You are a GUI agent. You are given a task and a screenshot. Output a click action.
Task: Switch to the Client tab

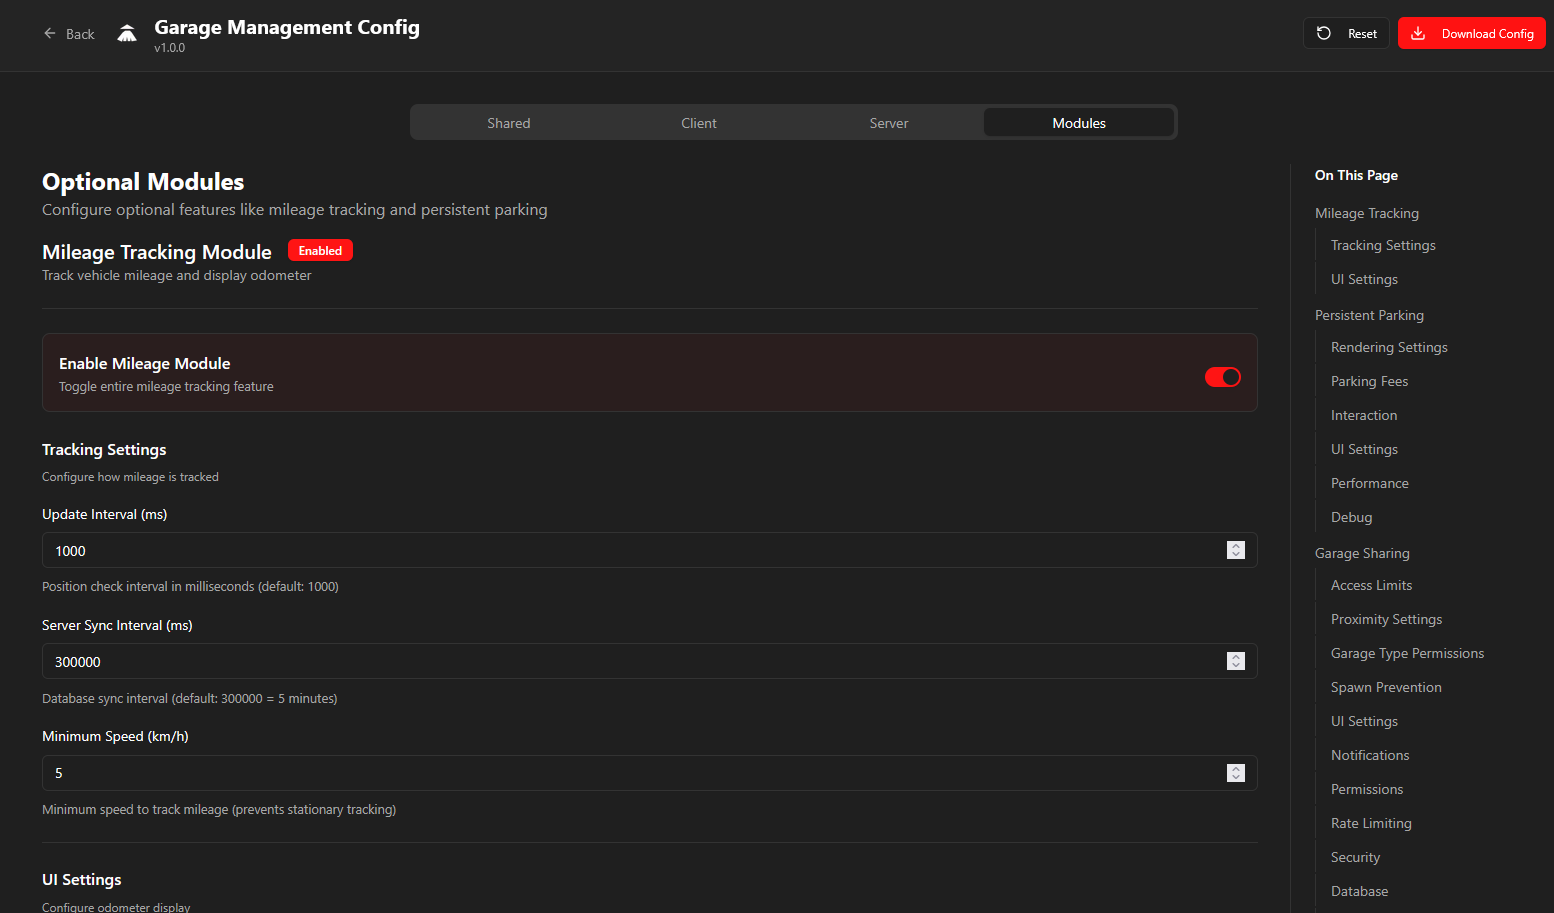click(698, 123)
